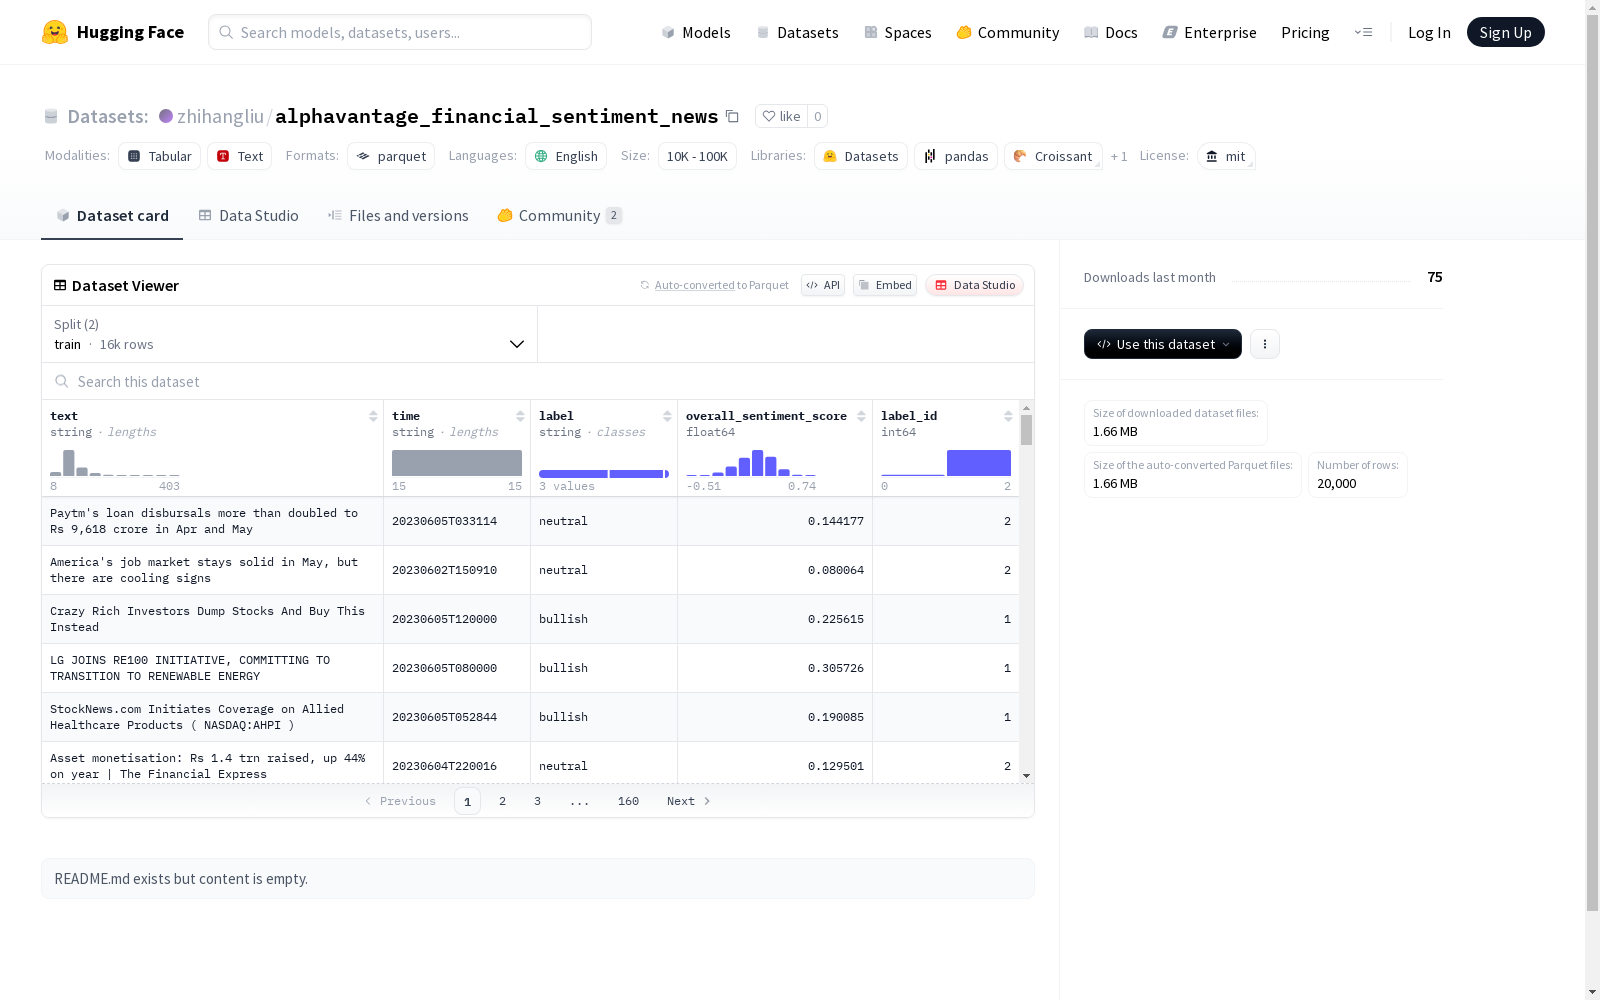1600x1000 pixels.
Task: Switch to the Data Studio tab
Action: pos(249,216)
